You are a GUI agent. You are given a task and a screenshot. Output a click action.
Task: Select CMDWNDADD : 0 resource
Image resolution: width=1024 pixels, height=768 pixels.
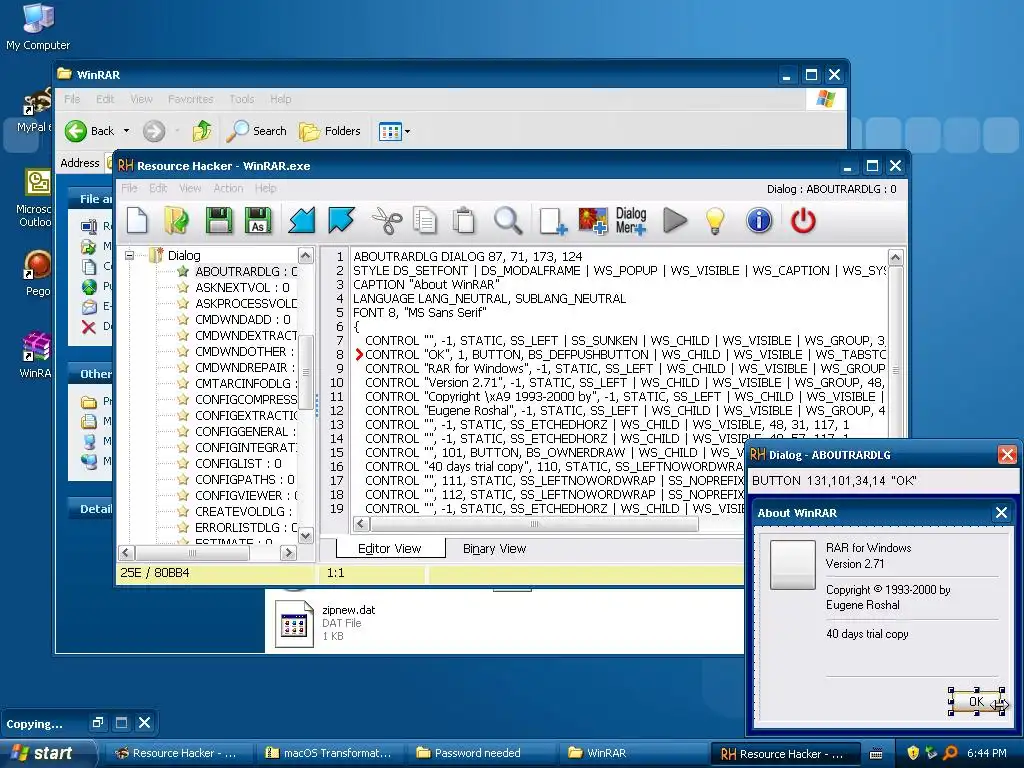coord(242,319)
